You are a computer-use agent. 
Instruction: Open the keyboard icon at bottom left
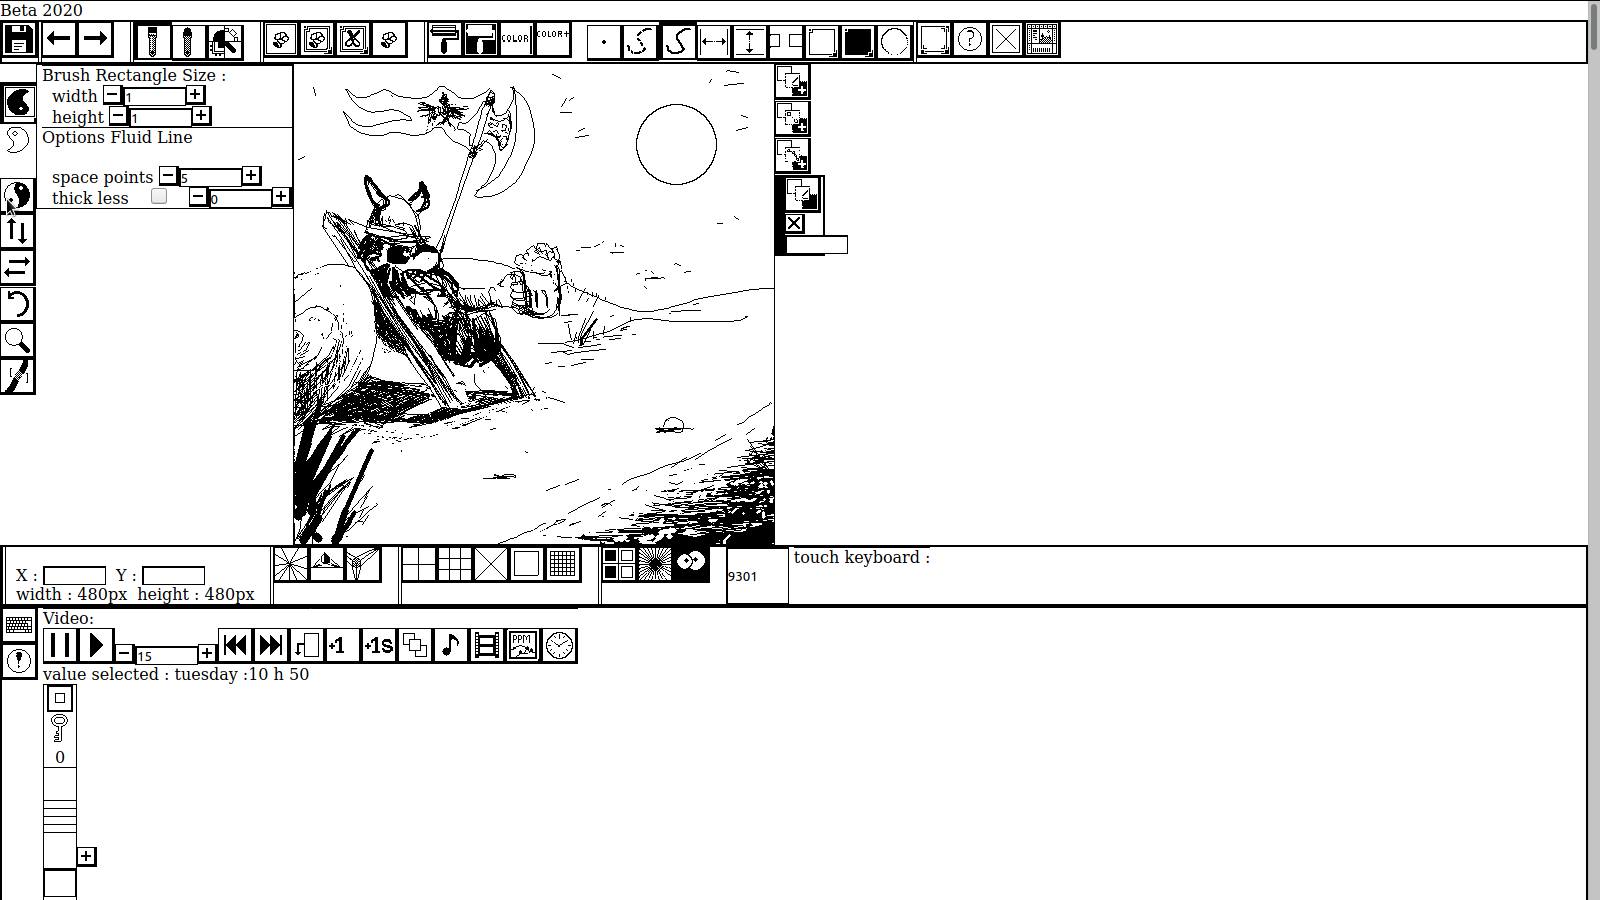(x=18, y=625)
